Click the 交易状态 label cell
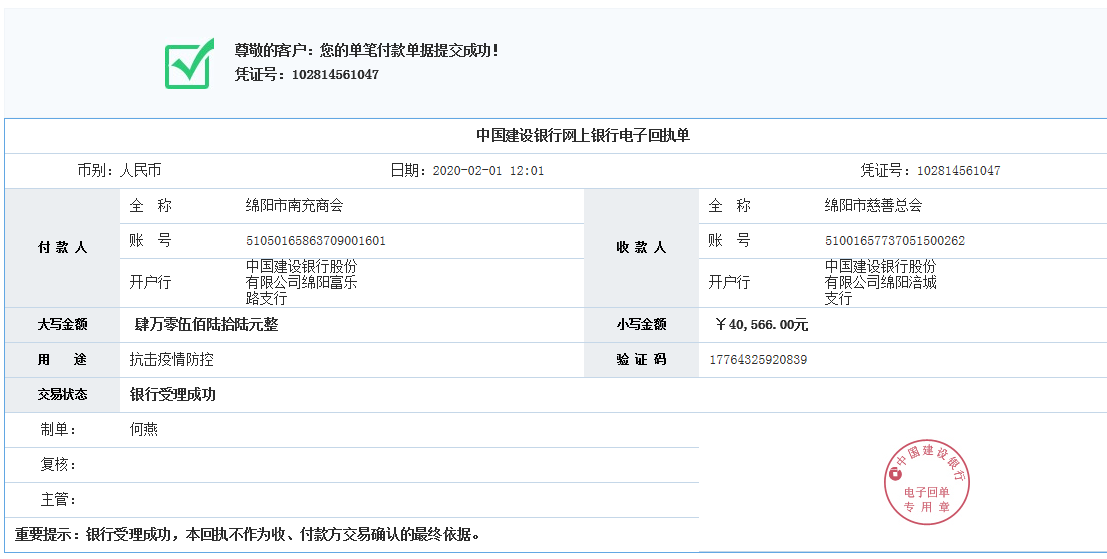 click(62, 395)
